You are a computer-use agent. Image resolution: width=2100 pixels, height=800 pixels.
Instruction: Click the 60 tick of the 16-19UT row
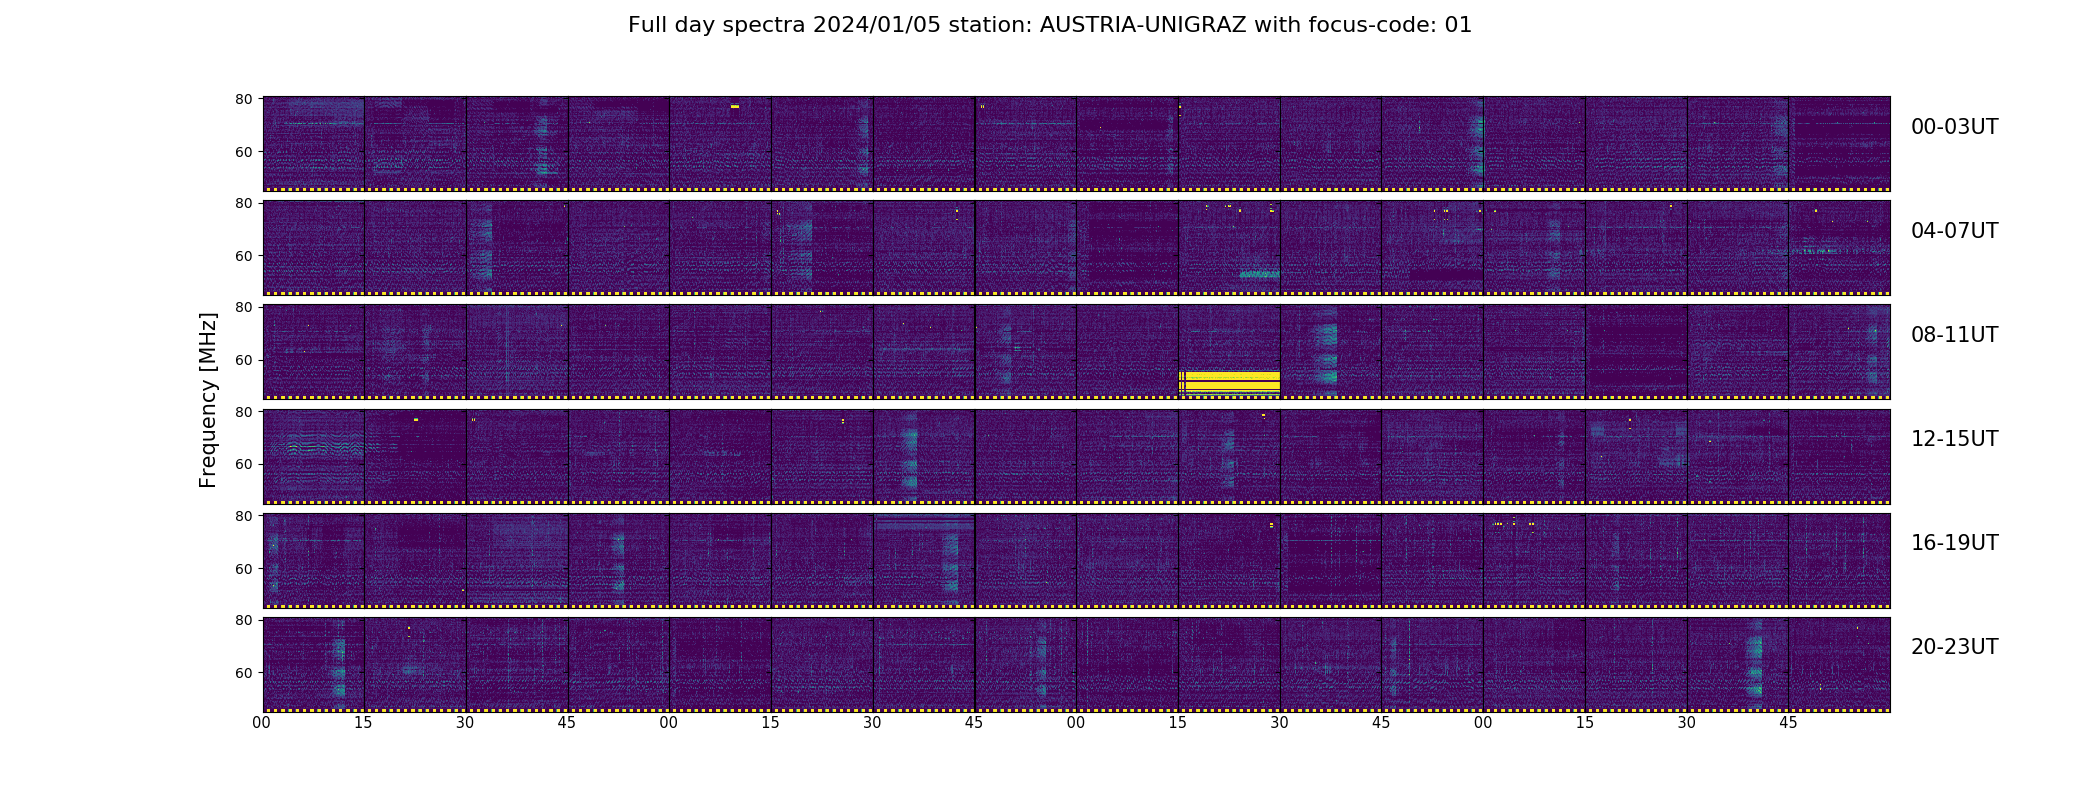pyautogui.click(x=243, y=569)
